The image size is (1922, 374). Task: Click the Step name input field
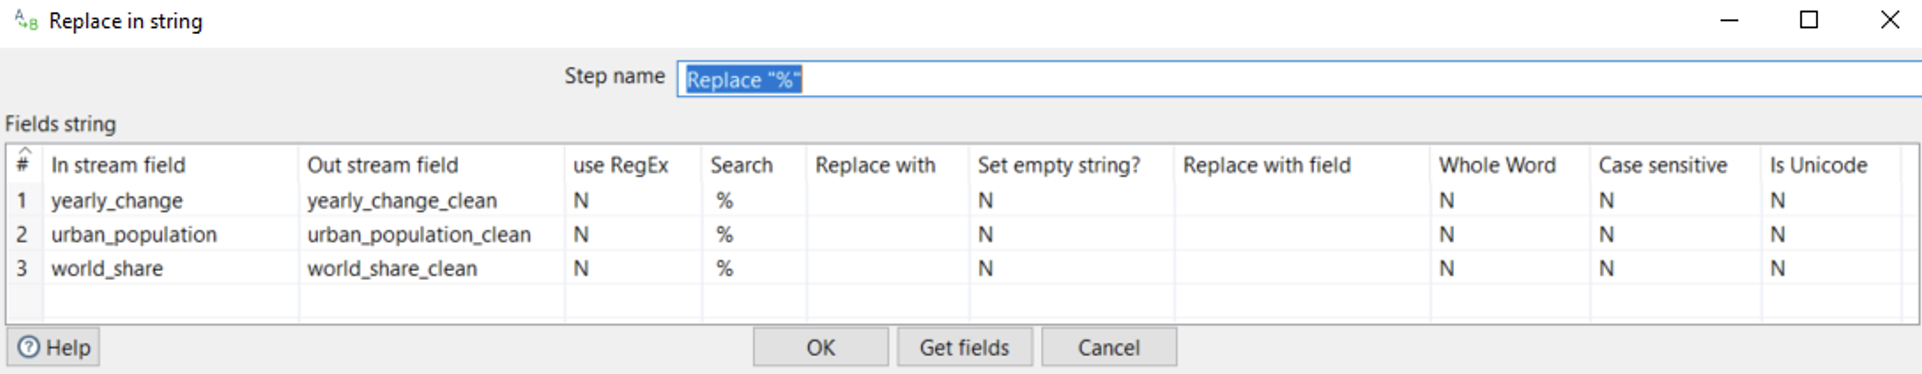click(x=1298, y=79)
